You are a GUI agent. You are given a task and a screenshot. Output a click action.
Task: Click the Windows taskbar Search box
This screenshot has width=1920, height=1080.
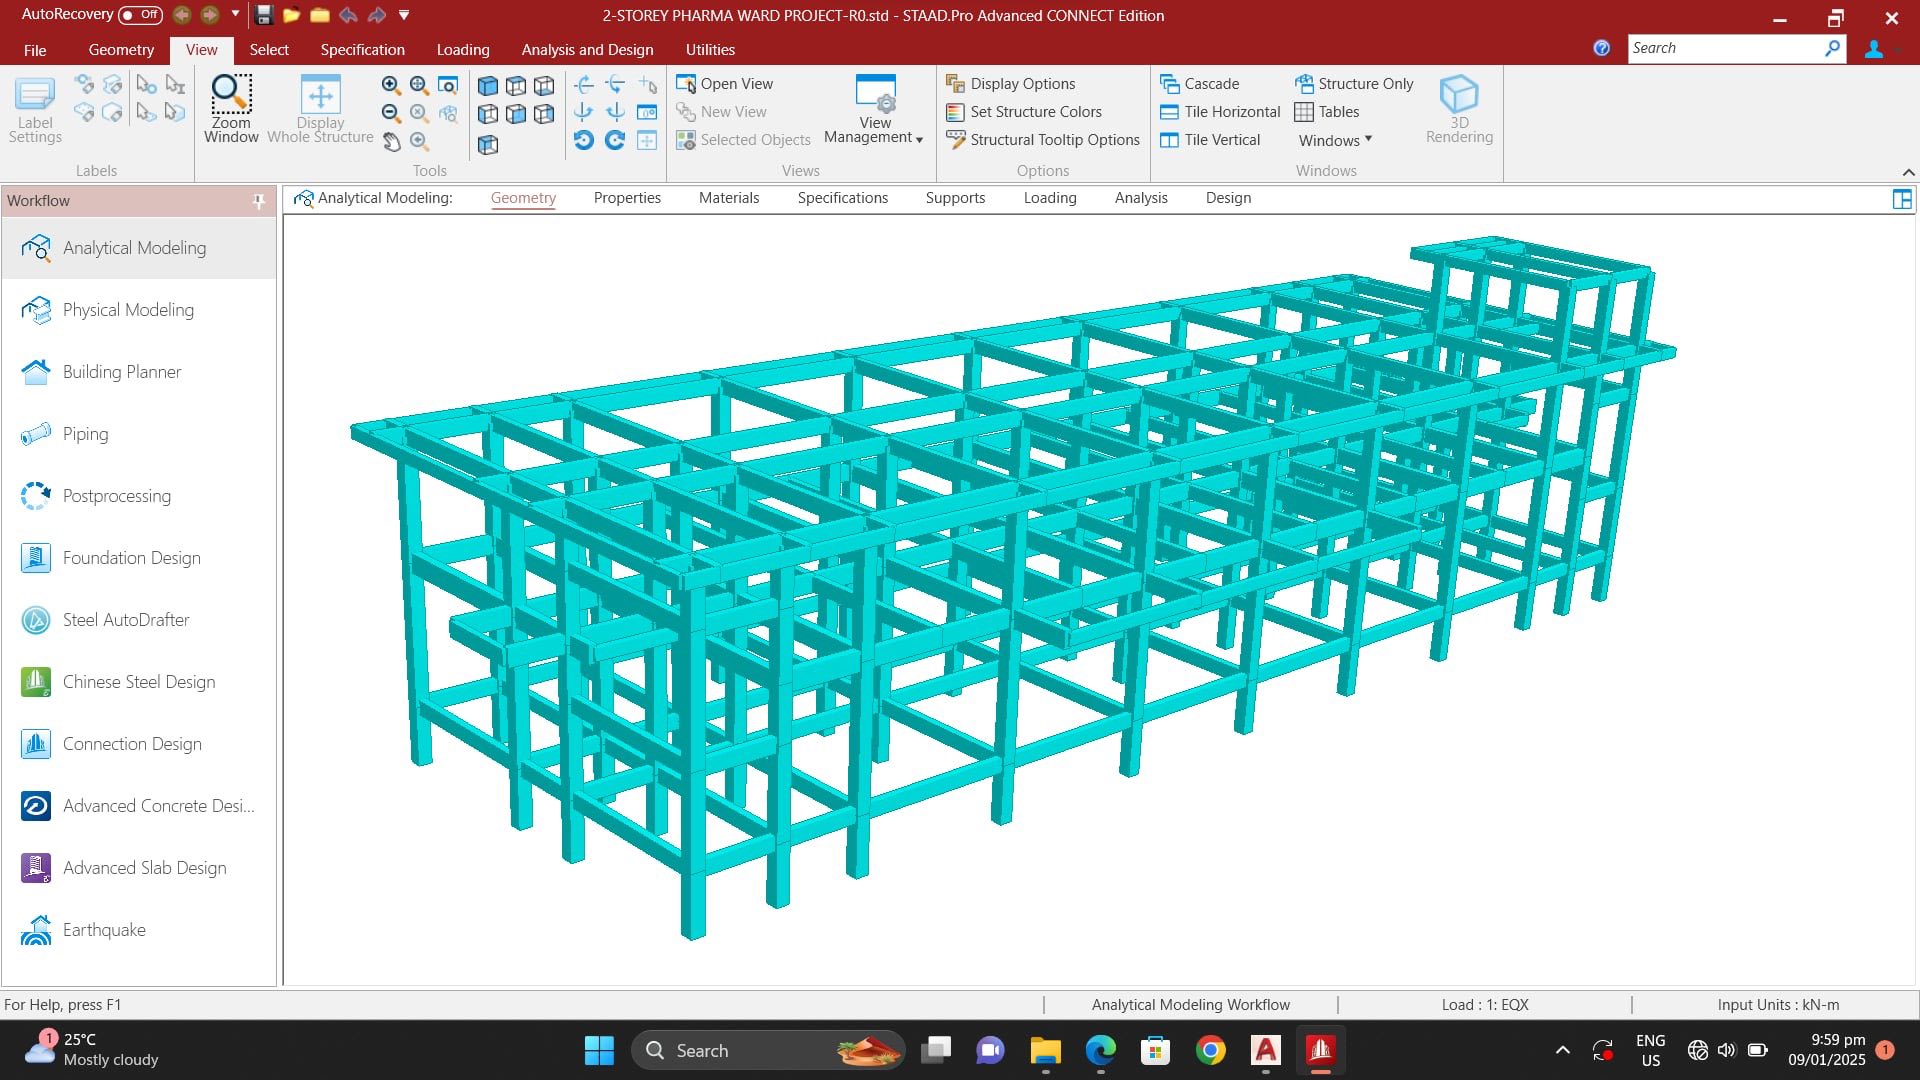click(x=768, y=1050)
